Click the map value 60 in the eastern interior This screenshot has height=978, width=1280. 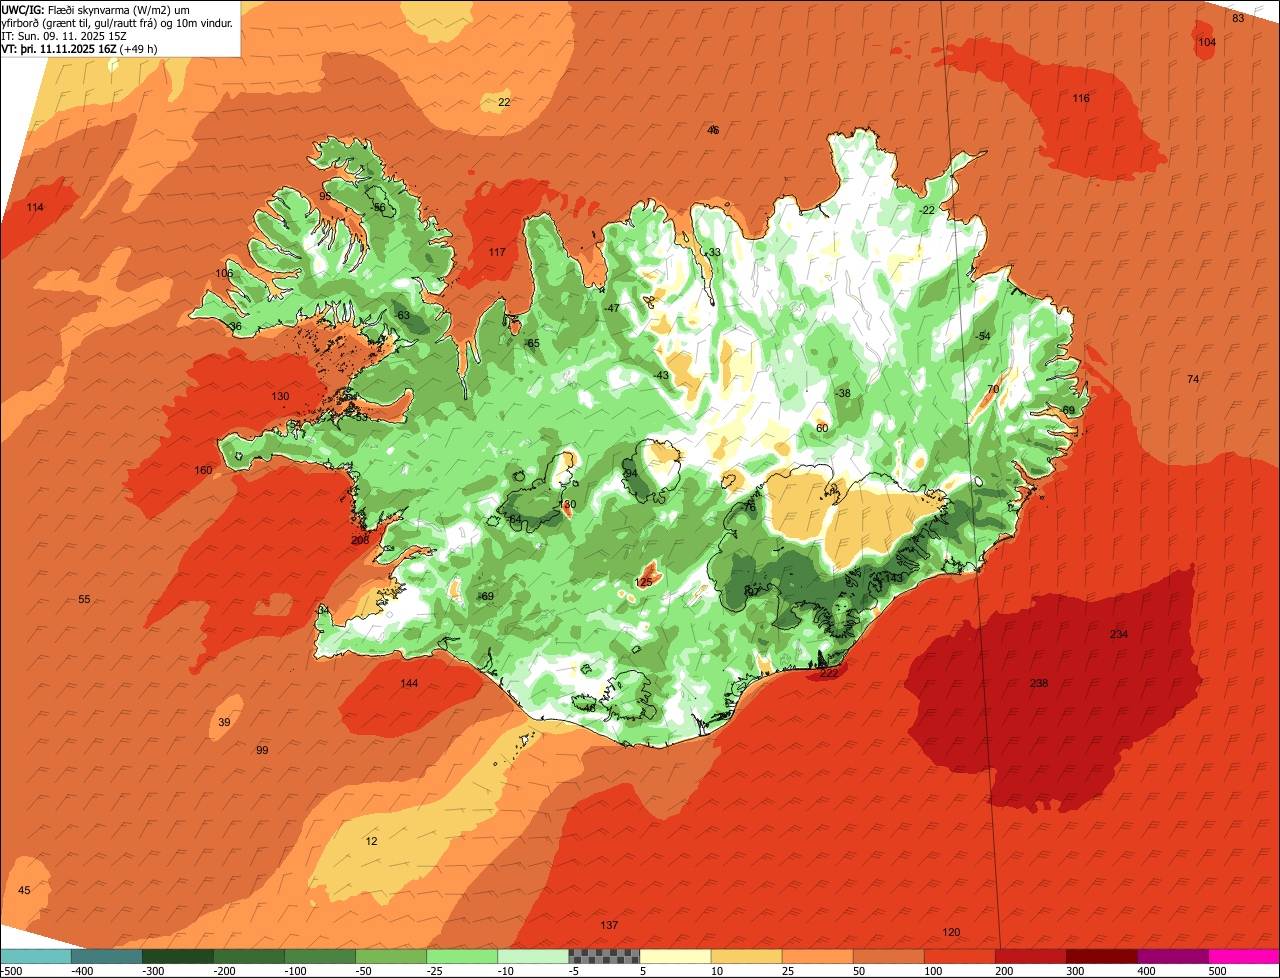[x=822, y=428]
